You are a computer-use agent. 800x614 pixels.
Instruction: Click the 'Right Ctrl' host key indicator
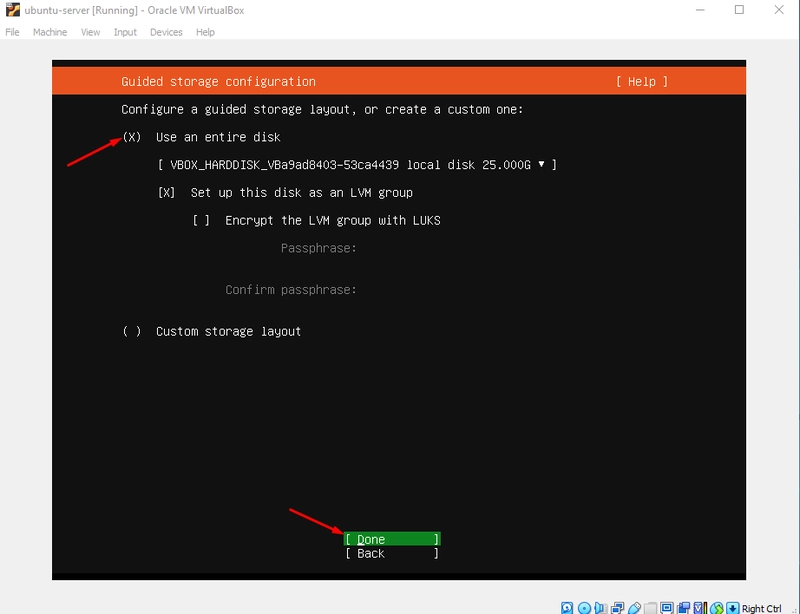(x=761, y=608)
